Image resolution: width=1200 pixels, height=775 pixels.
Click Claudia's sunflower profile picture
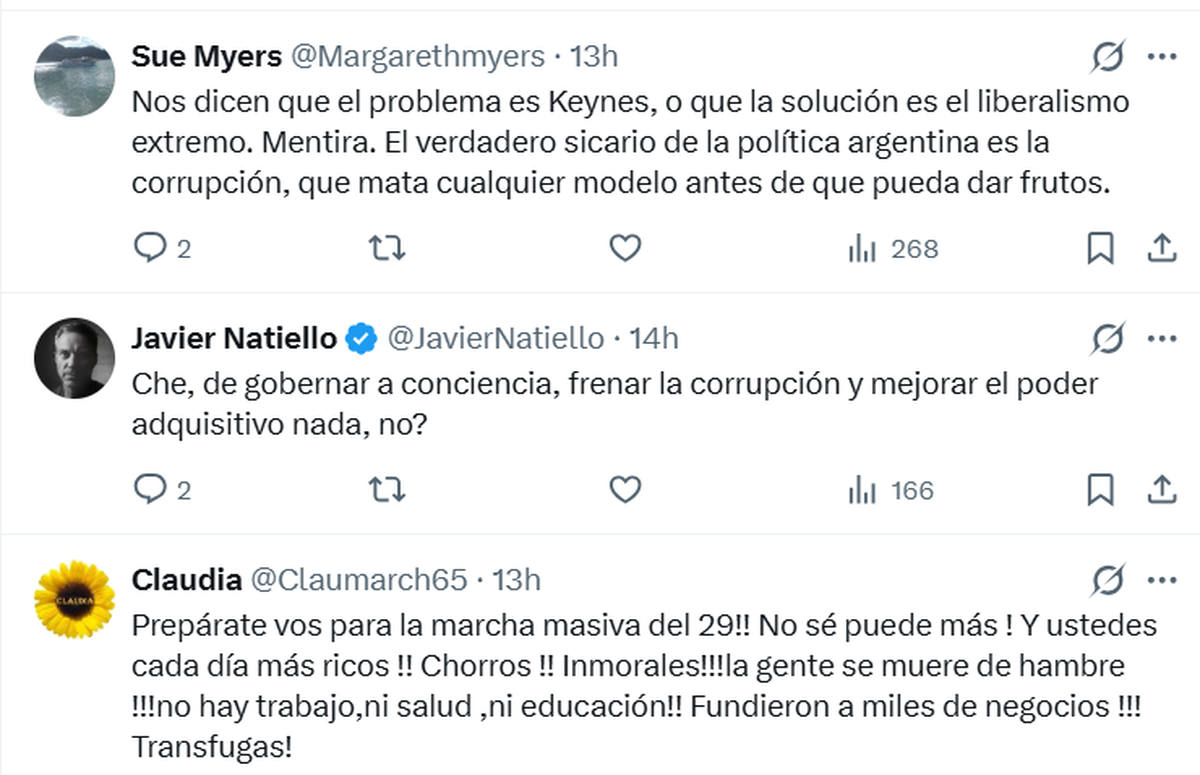(74, 600)
